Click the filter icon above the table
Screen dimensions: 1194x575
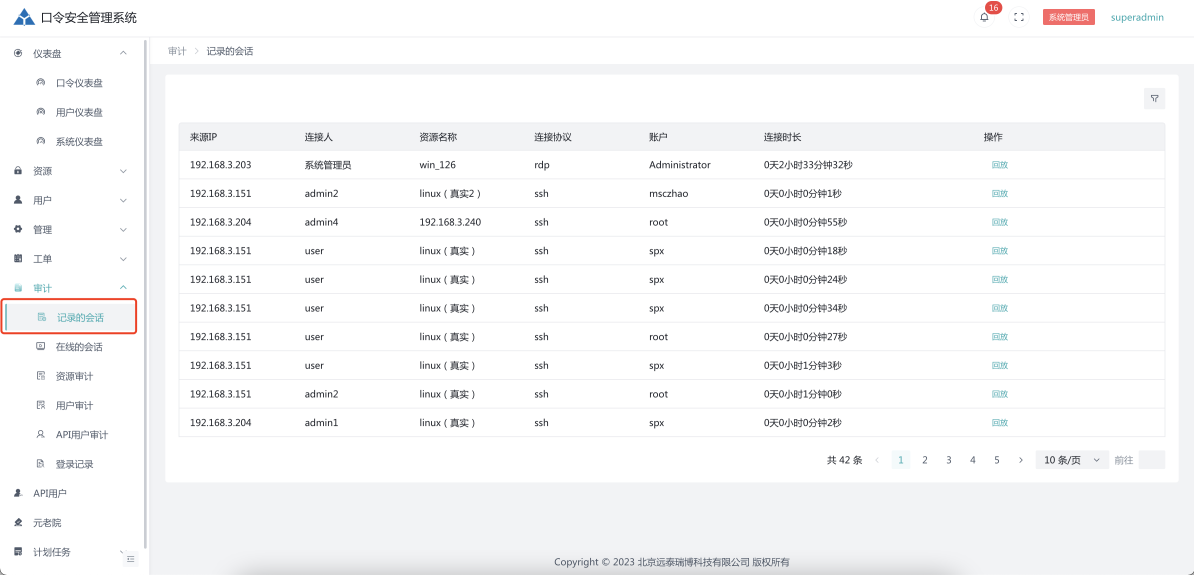click(1155, 98)
